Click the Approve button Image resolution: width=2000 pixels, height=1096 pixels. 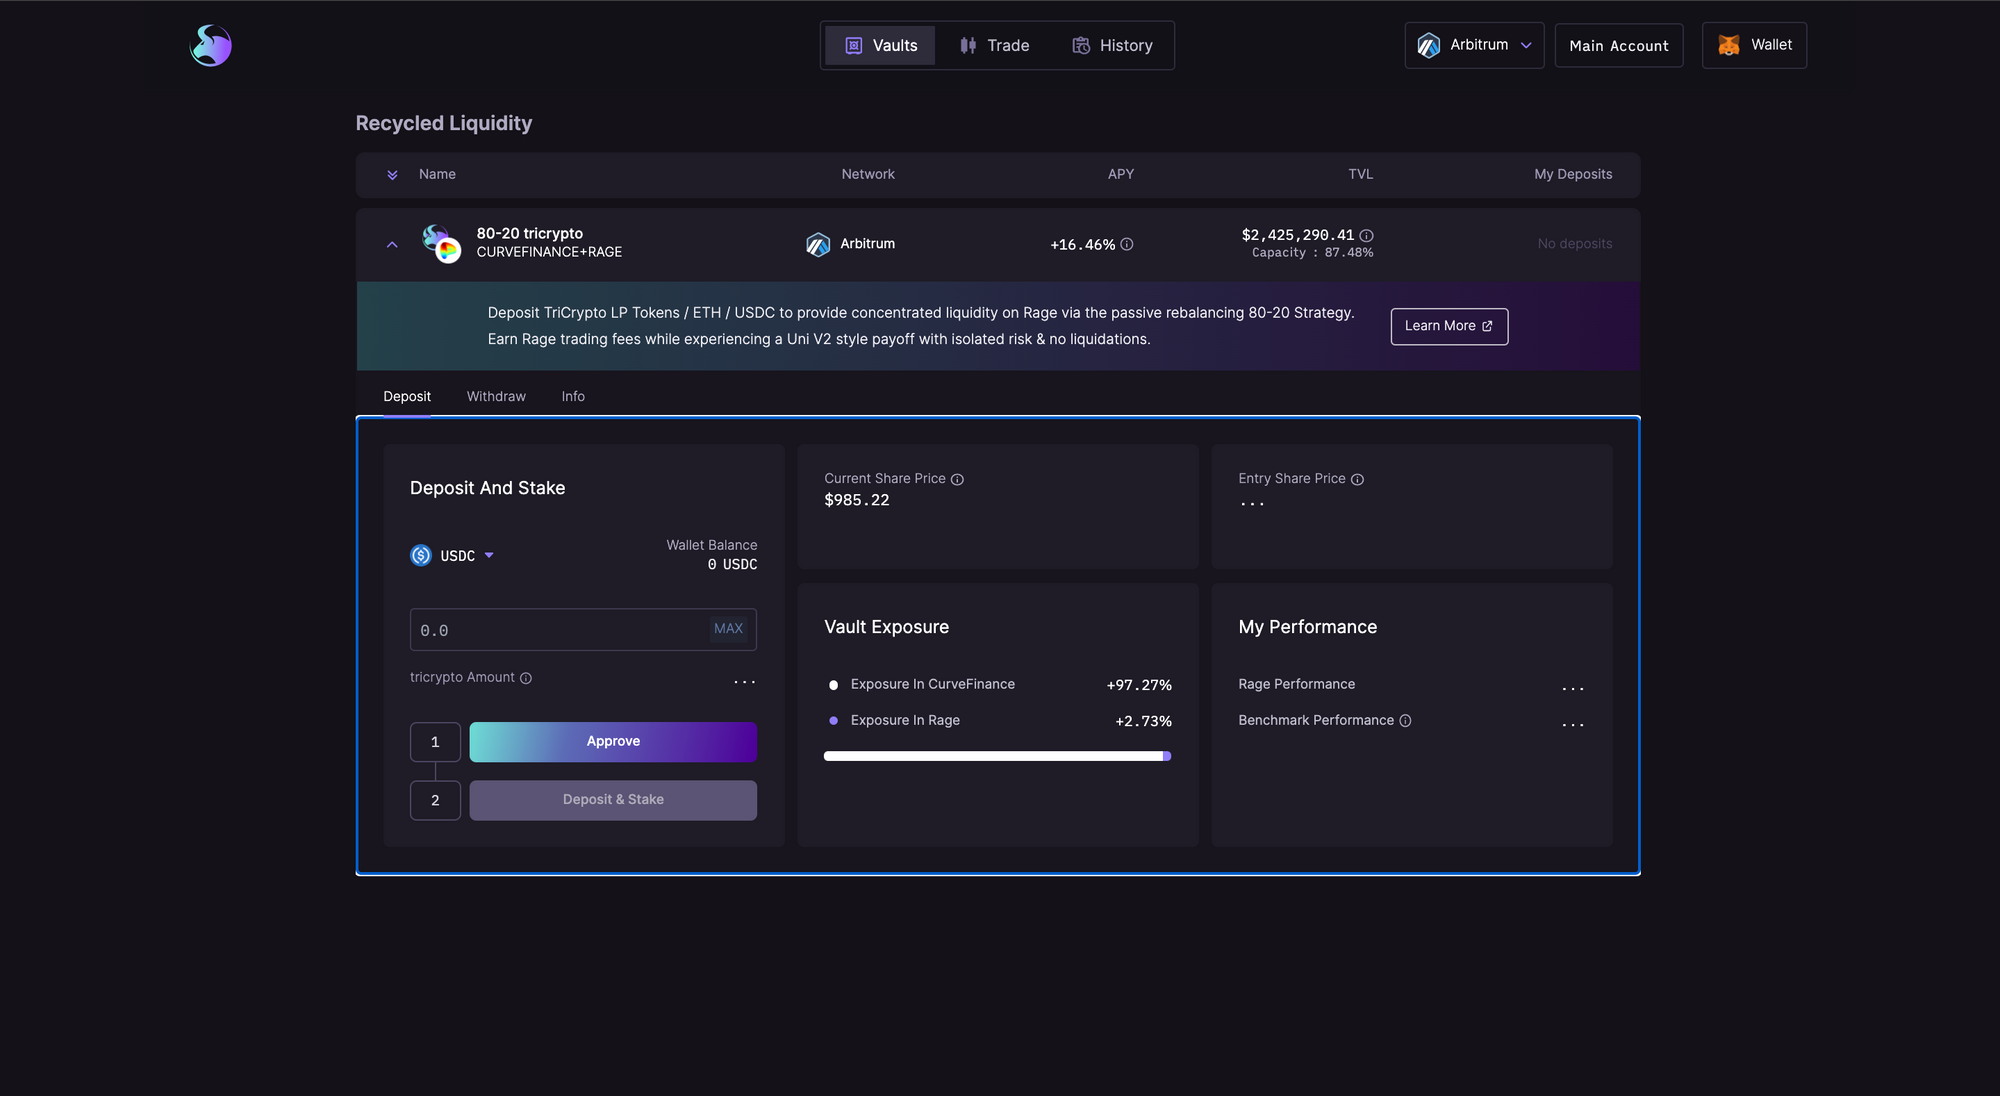point(613,742)
